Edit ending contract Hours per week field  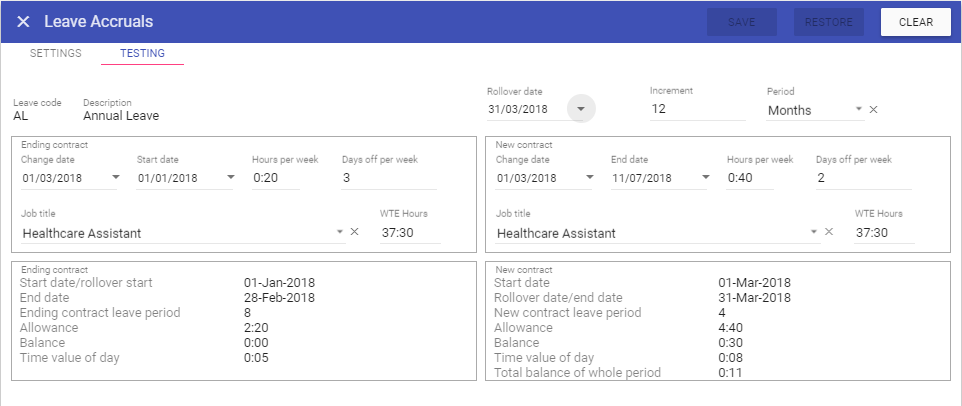(290, 178)
